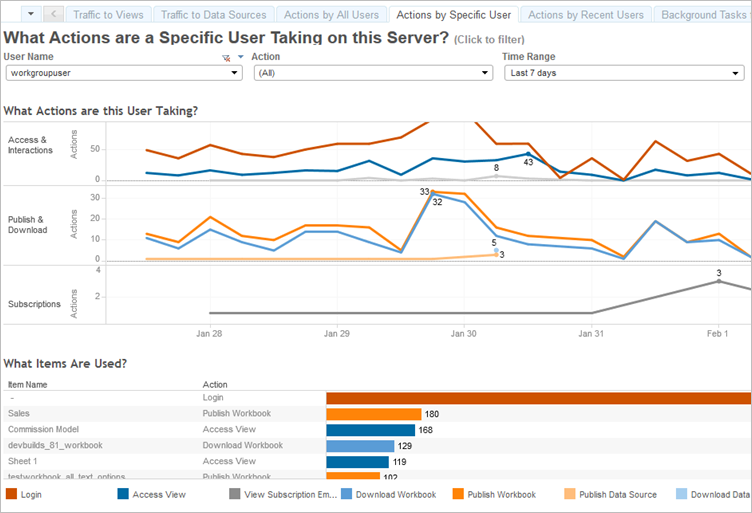The image size is (752, 513).
Task: Select the Commission Model Access View bar
Action: [371, 430]
